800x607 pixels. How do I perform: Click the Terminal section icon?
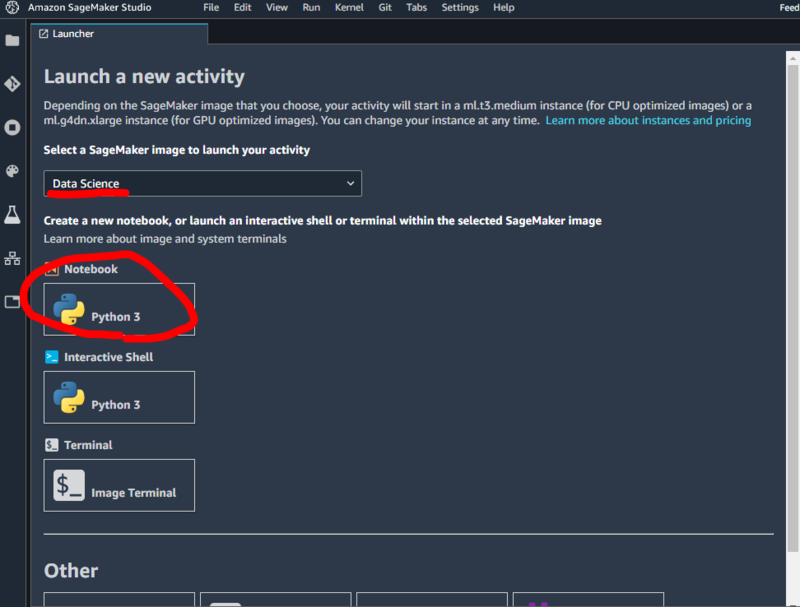click(52, 445)
